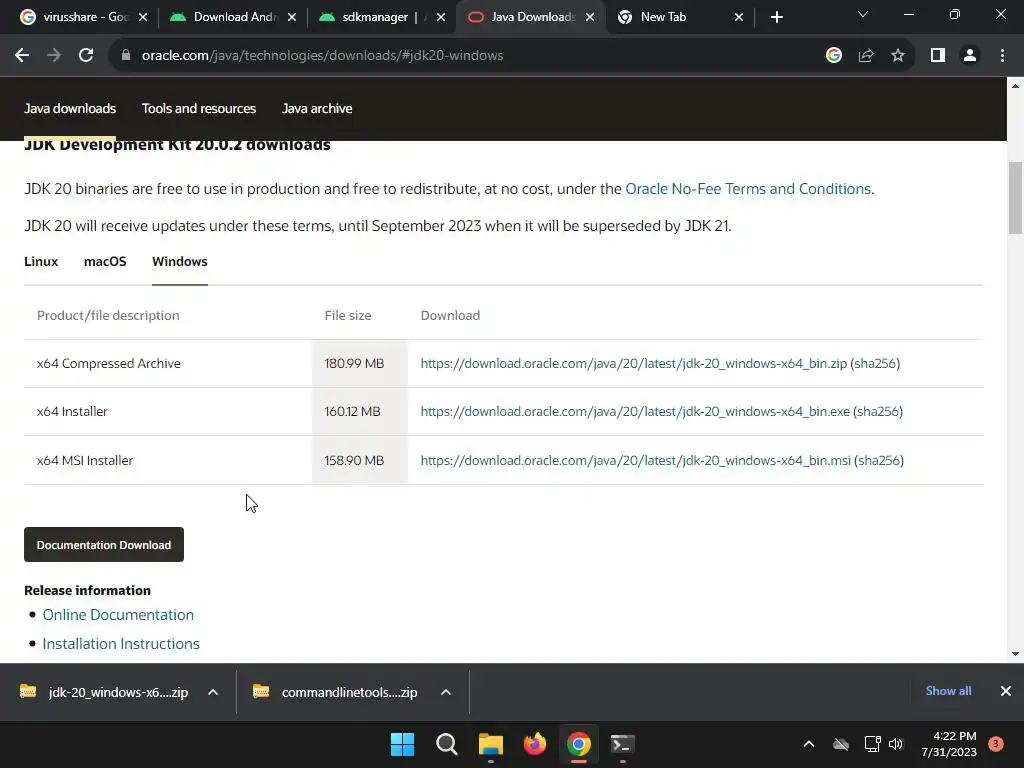Close the Java Downloads tab
The image size is (1024, 768).
(590, 17)
